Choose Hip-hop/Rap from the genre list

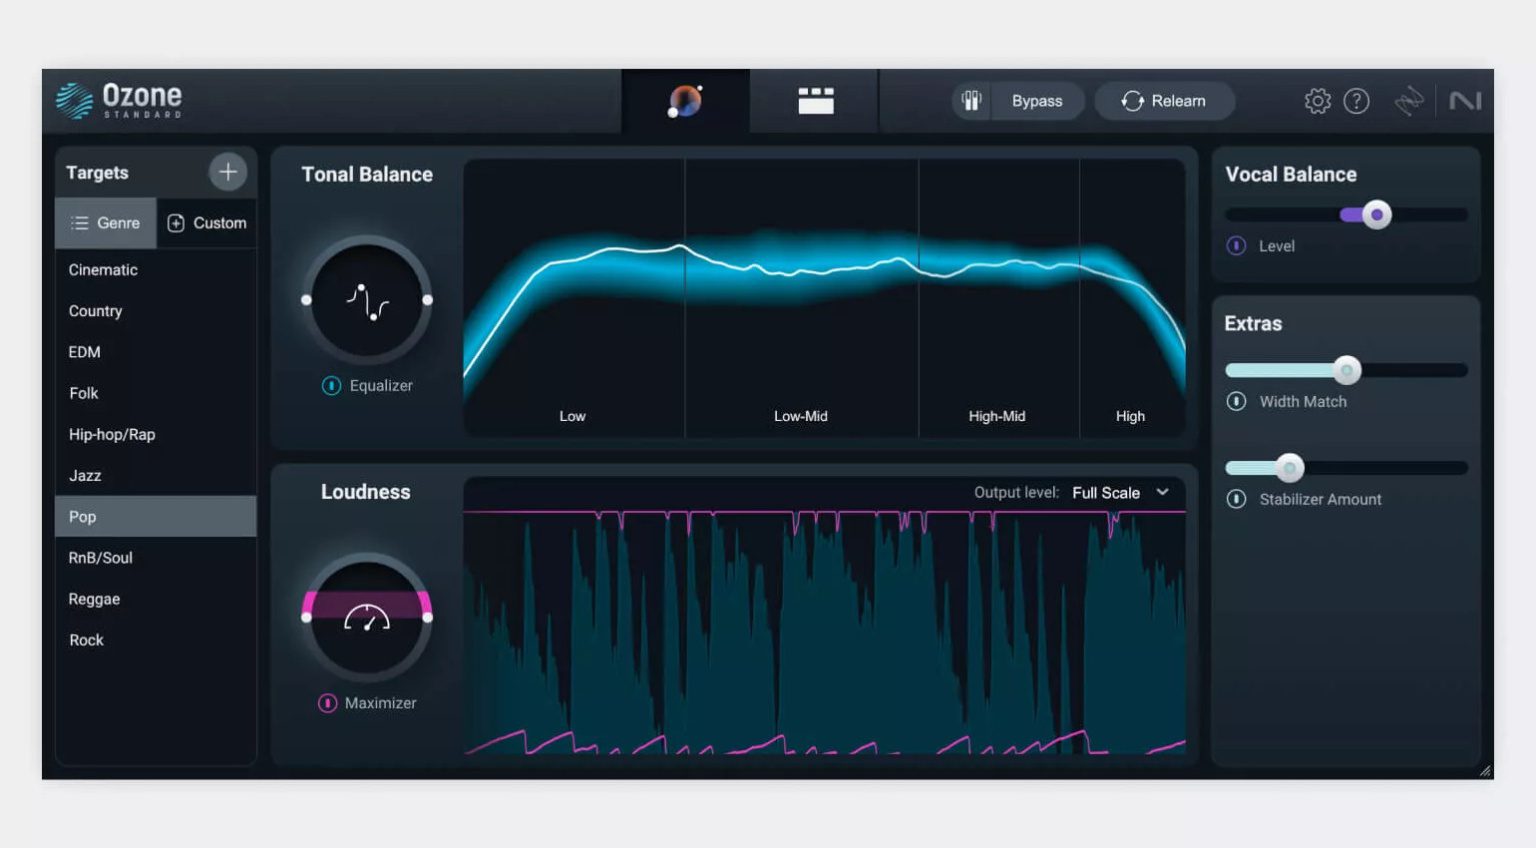point(112,434)
